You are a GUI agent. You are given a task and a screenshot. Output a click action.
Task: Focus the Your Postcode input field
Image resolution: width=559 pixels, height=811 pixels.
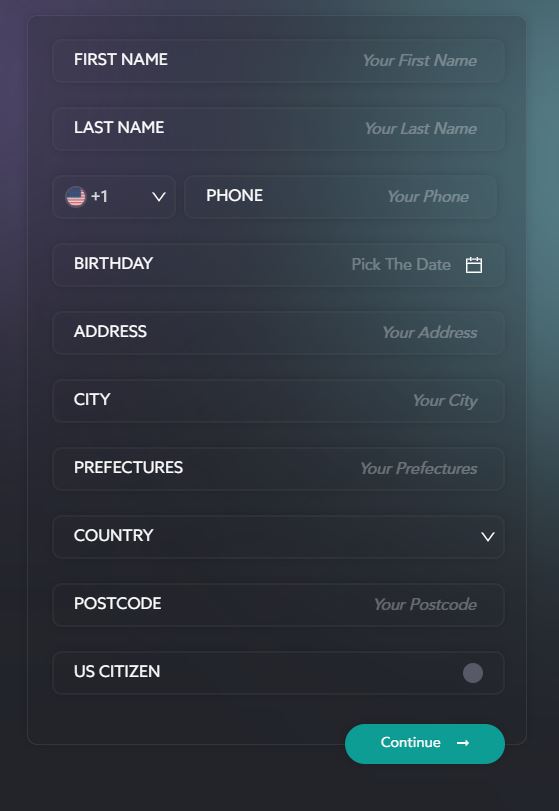click(278, 605)
